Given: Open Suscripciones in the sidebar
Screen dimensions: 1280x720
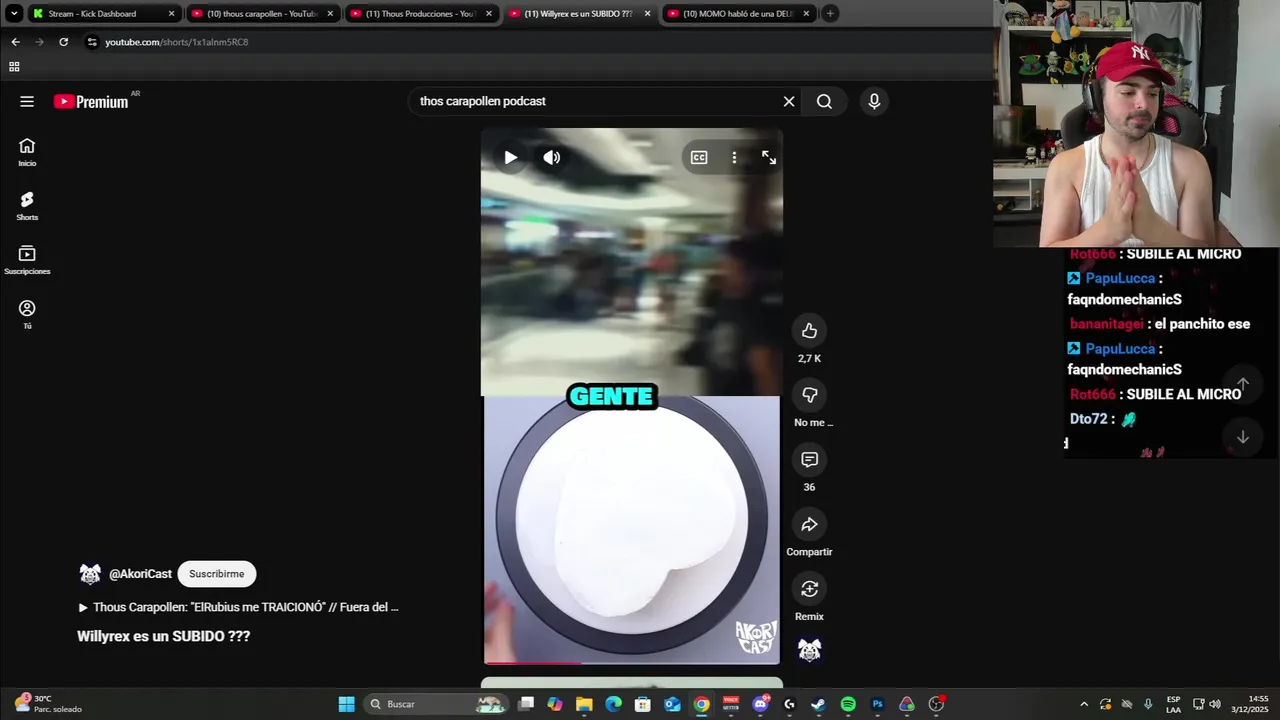Looking at the screenshot, I should [27, 260].
